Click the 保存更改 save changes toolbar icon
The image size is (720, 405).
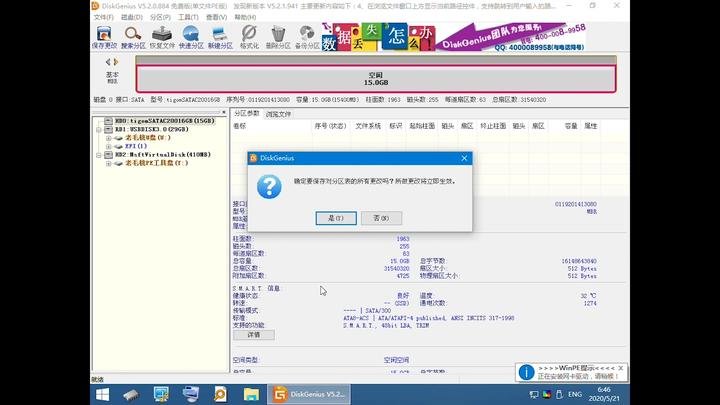pyautogui.click(x=104, y=37)
